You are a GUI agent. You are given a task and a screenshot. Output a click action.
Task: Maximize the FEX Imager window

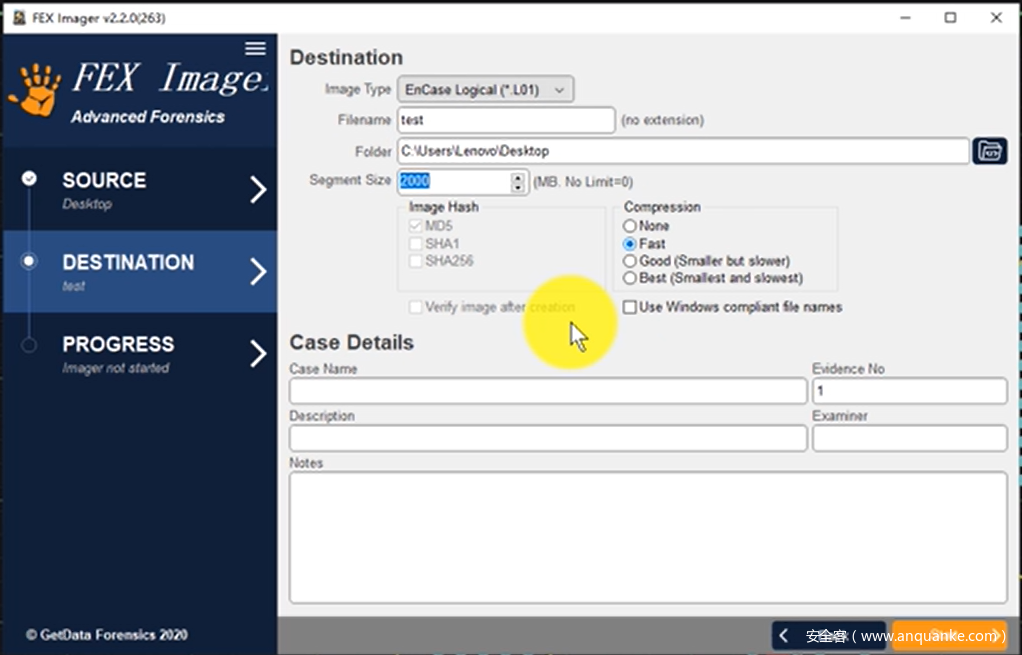[x=950, y=18]
